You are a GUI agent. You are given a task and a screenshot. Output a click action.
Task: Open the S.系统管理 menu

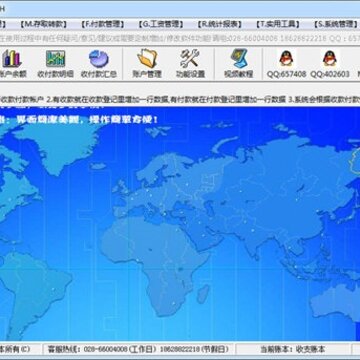tap(336, 24)
